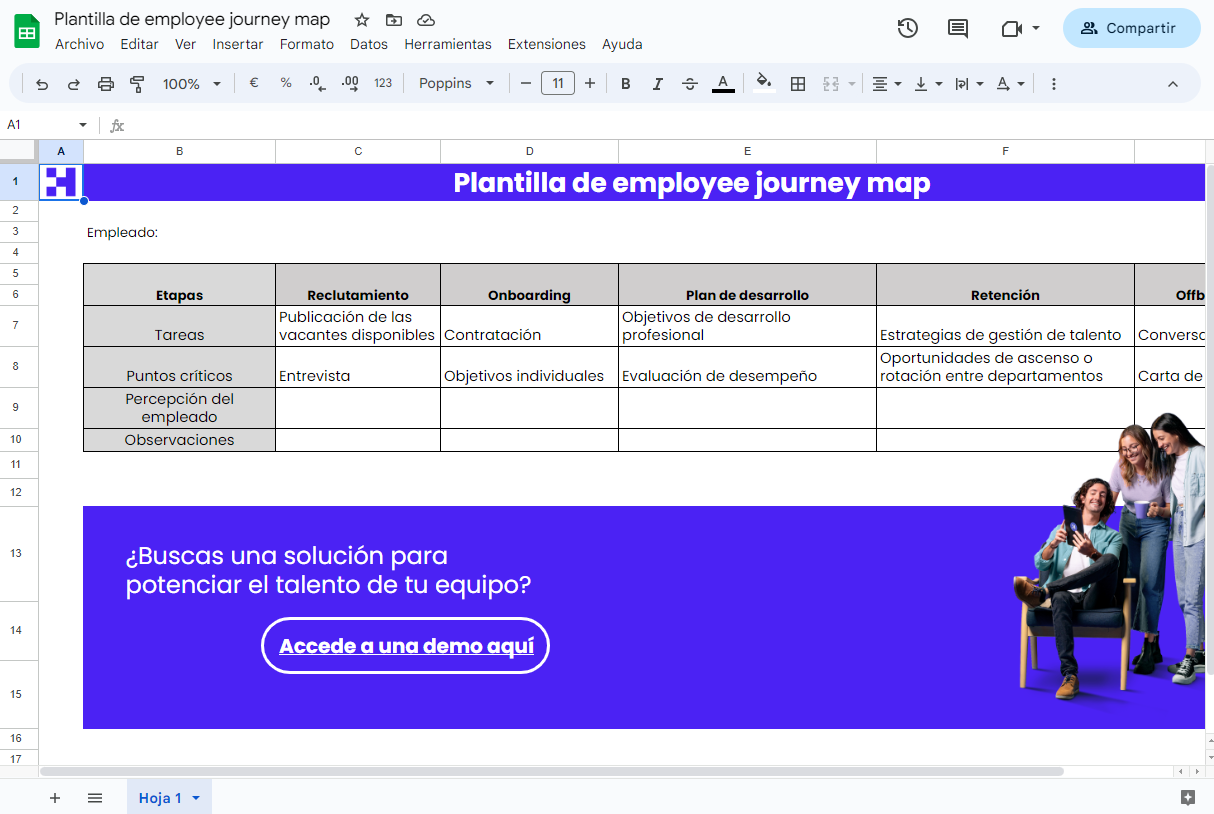The image size is (1214, 814).
Task: Select the Print icon
Action: tap(105, 83)
